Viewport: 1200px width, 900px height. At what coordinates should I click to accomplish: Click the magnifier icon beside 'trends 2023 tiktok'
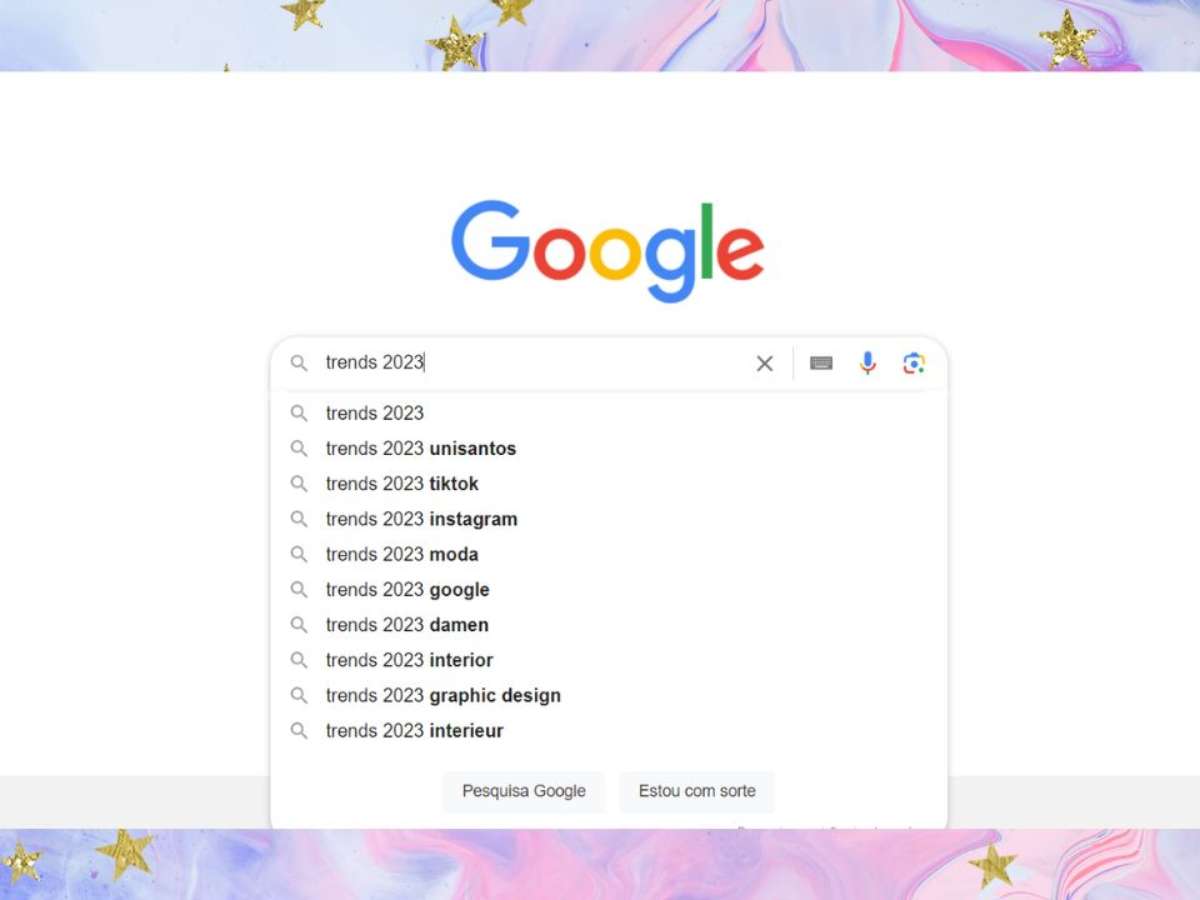299,484
